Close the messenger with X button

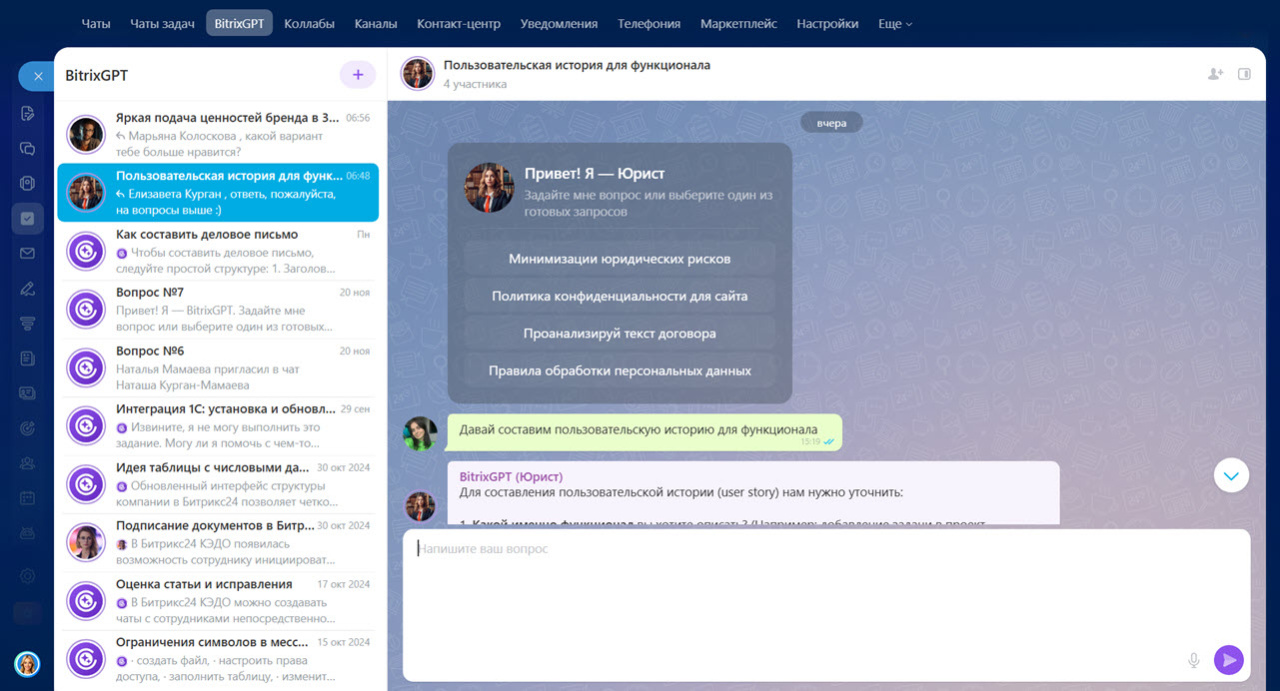point(37,76)
